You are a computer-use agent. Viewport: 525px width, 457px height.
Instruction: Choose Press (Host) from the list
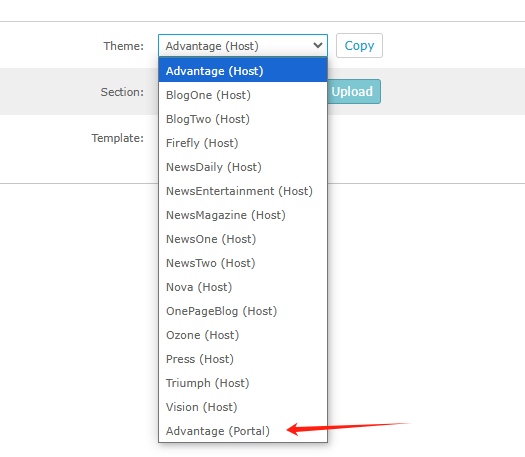tap(243, 359)
